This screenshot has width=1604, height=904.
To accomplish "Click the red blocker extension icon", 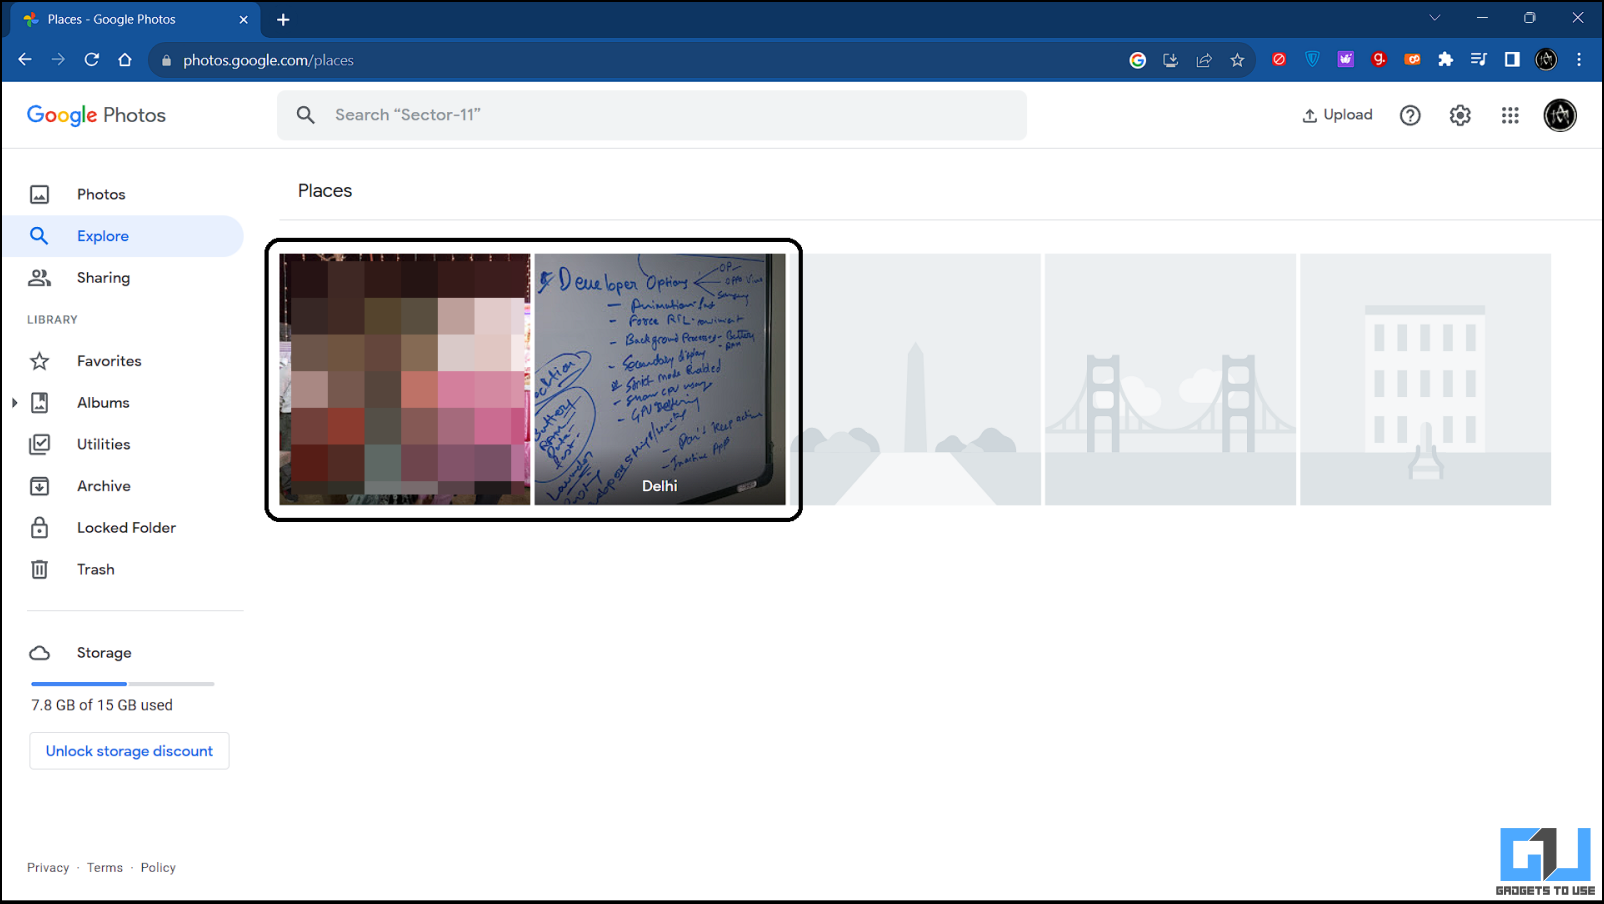I will [x=1279, y=60].
